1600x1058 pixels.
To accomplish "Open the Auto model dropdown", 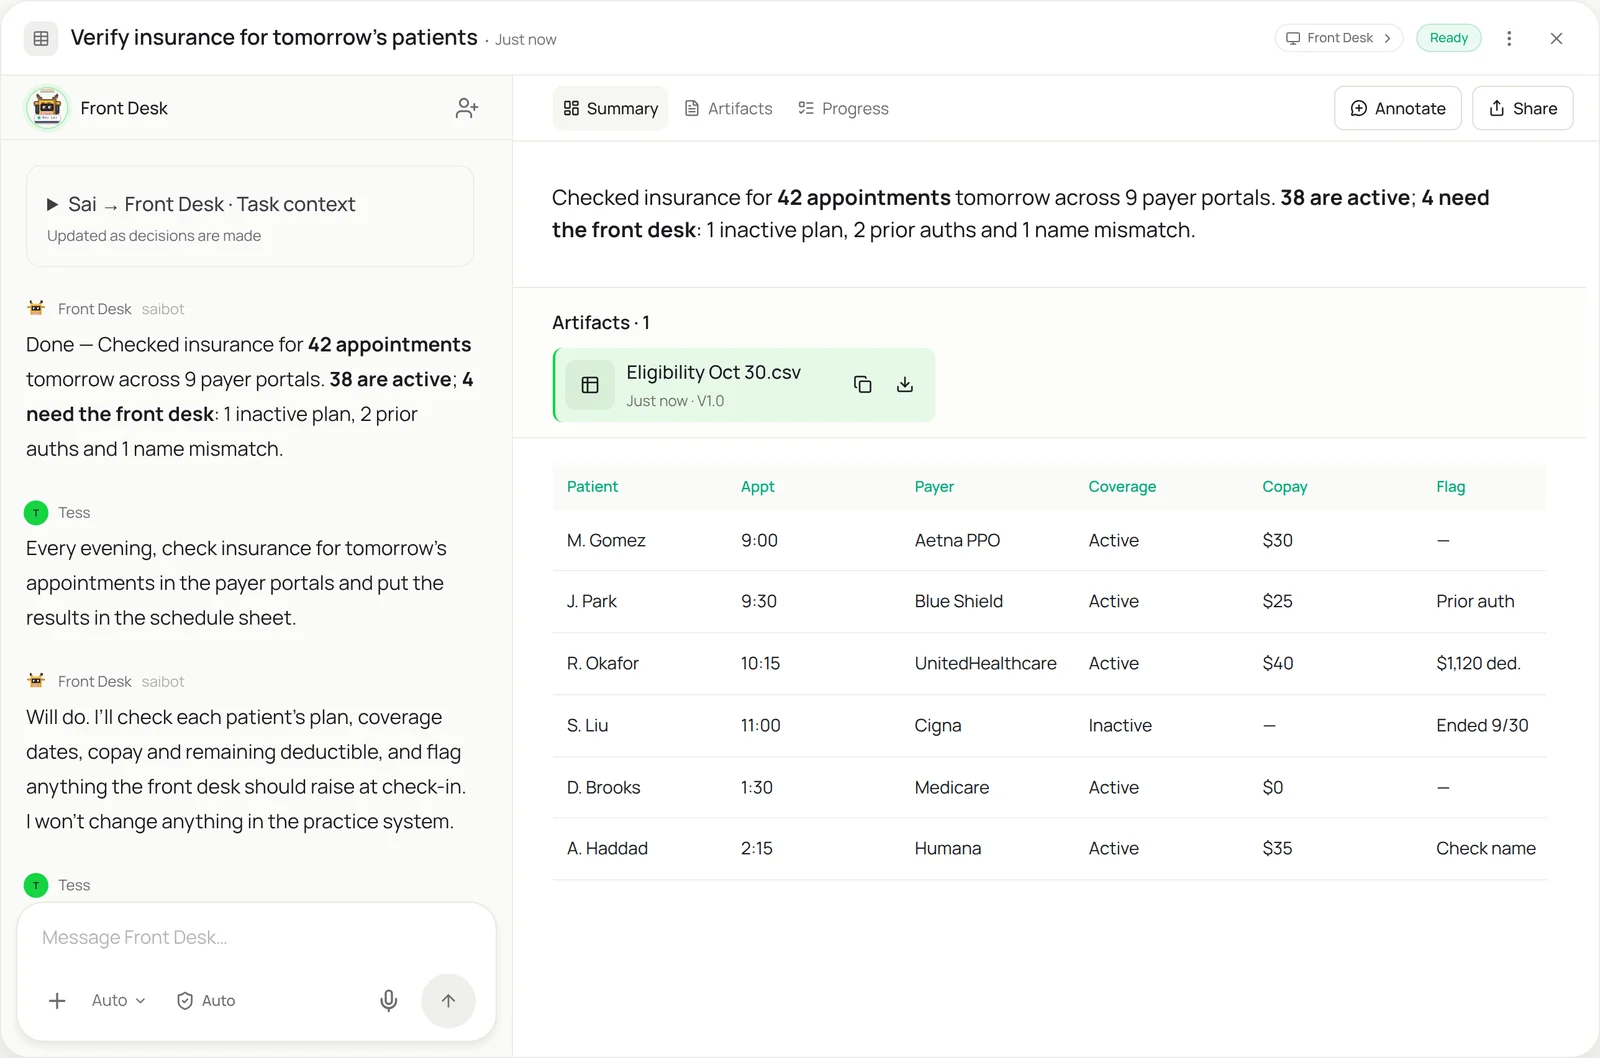I will tap(118, 1001).
